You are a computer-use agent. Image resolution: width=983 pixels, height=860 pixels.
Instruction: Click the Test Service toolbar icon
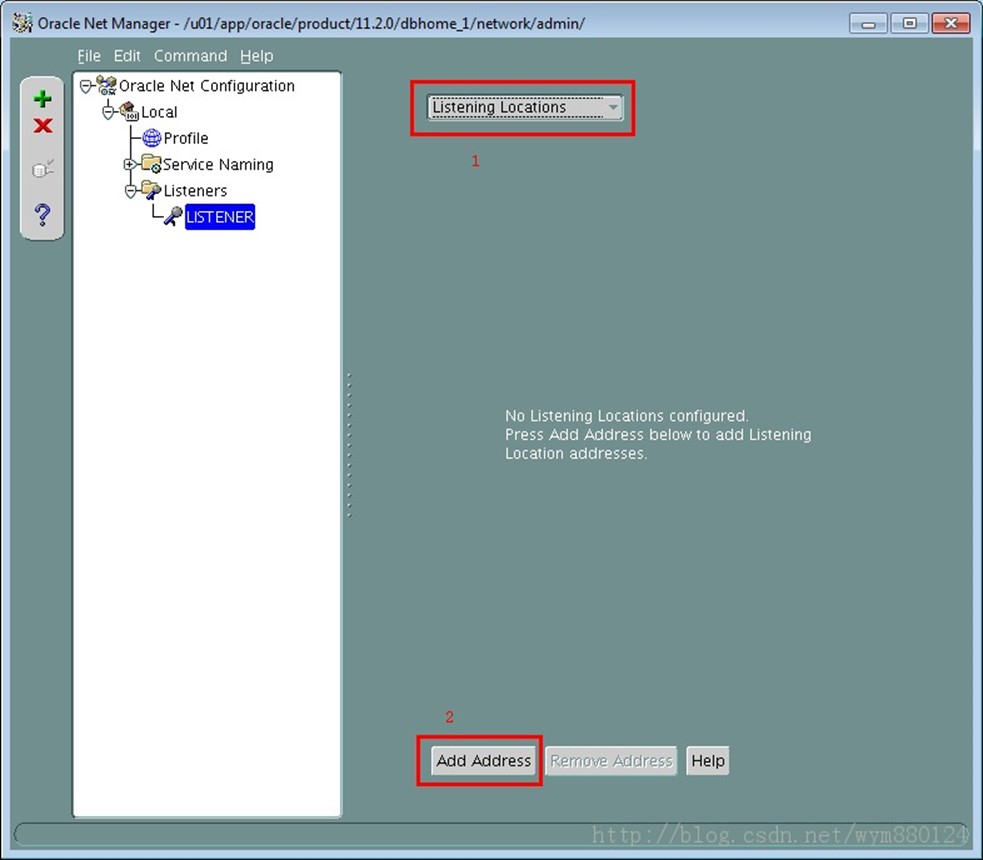43,169
